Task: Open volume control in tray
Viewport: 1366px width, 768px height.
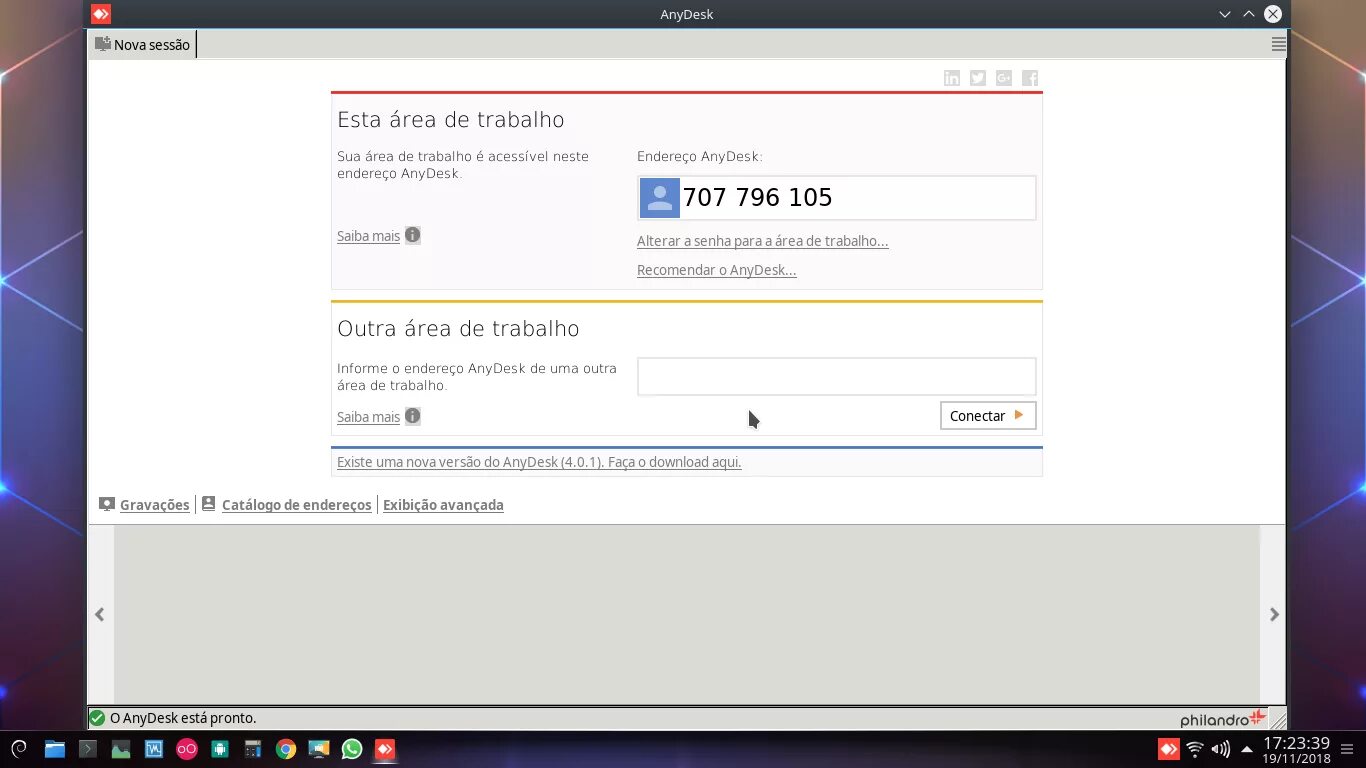Action: tap(1221, 748)
